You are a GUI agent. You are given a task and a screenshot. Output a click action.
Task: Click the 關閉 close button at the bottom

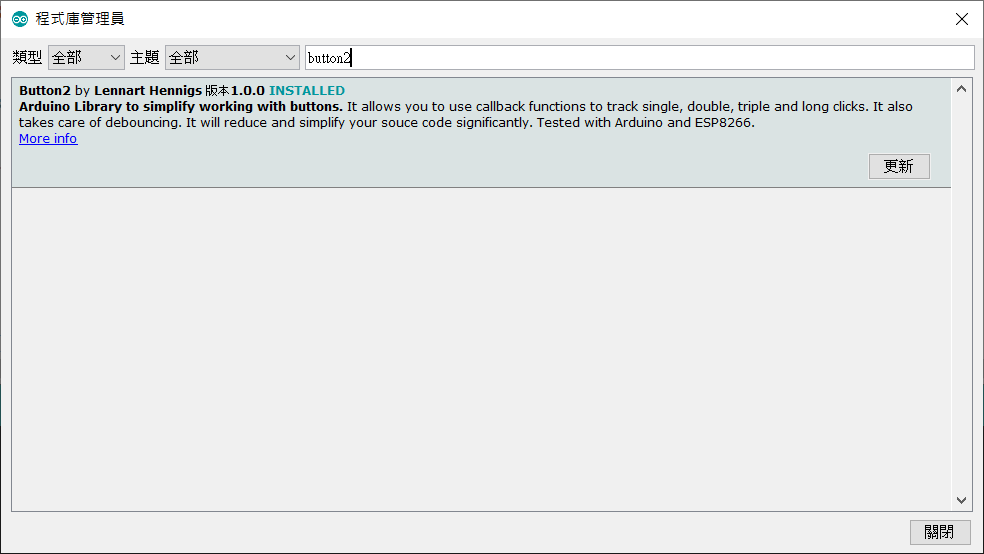(x=939, y=532)
